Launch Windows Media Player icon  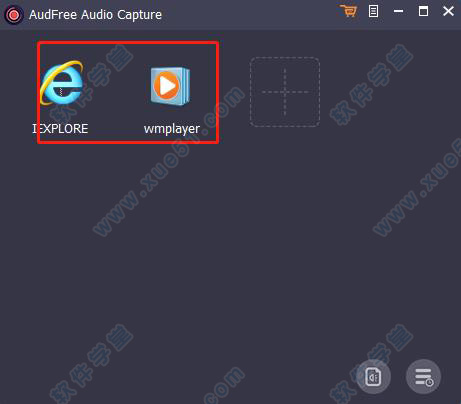point(170,86)
